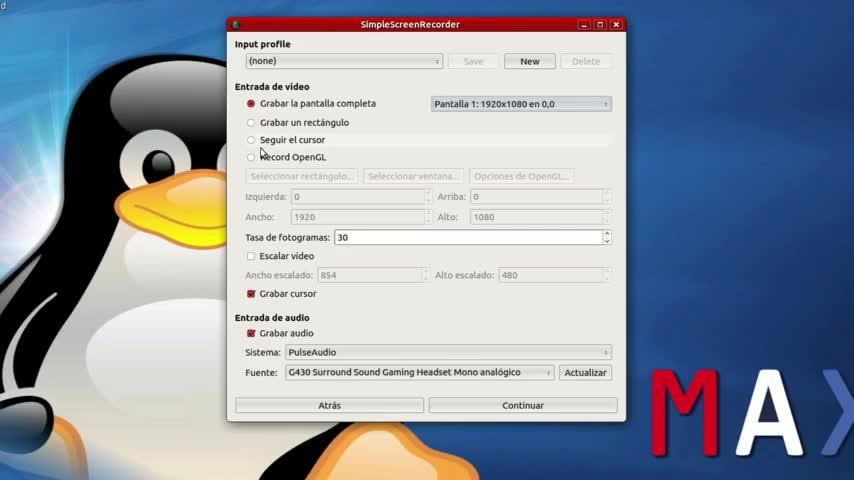
Task: Decrease frame rate with the down stepper arrow
Action: coord(607,241)
